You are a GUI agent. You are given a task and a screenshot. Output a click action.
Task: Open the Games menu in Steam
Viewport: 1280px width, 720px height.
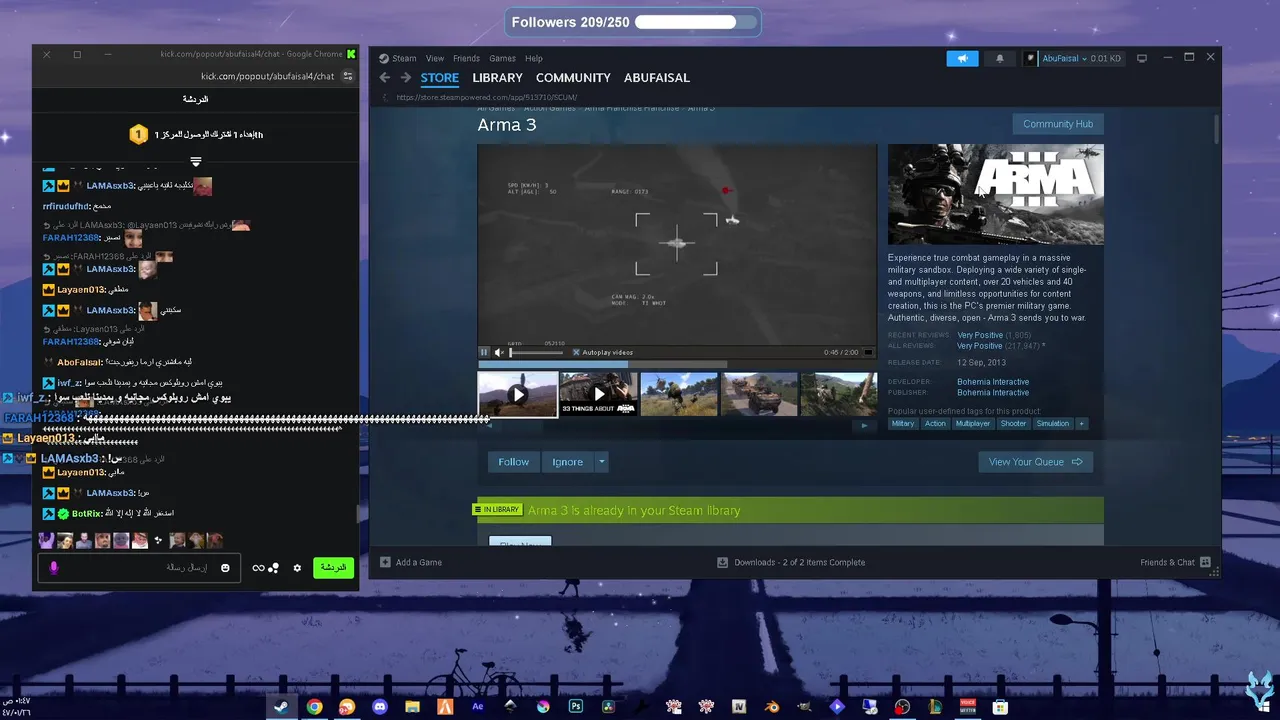point(502,58)
